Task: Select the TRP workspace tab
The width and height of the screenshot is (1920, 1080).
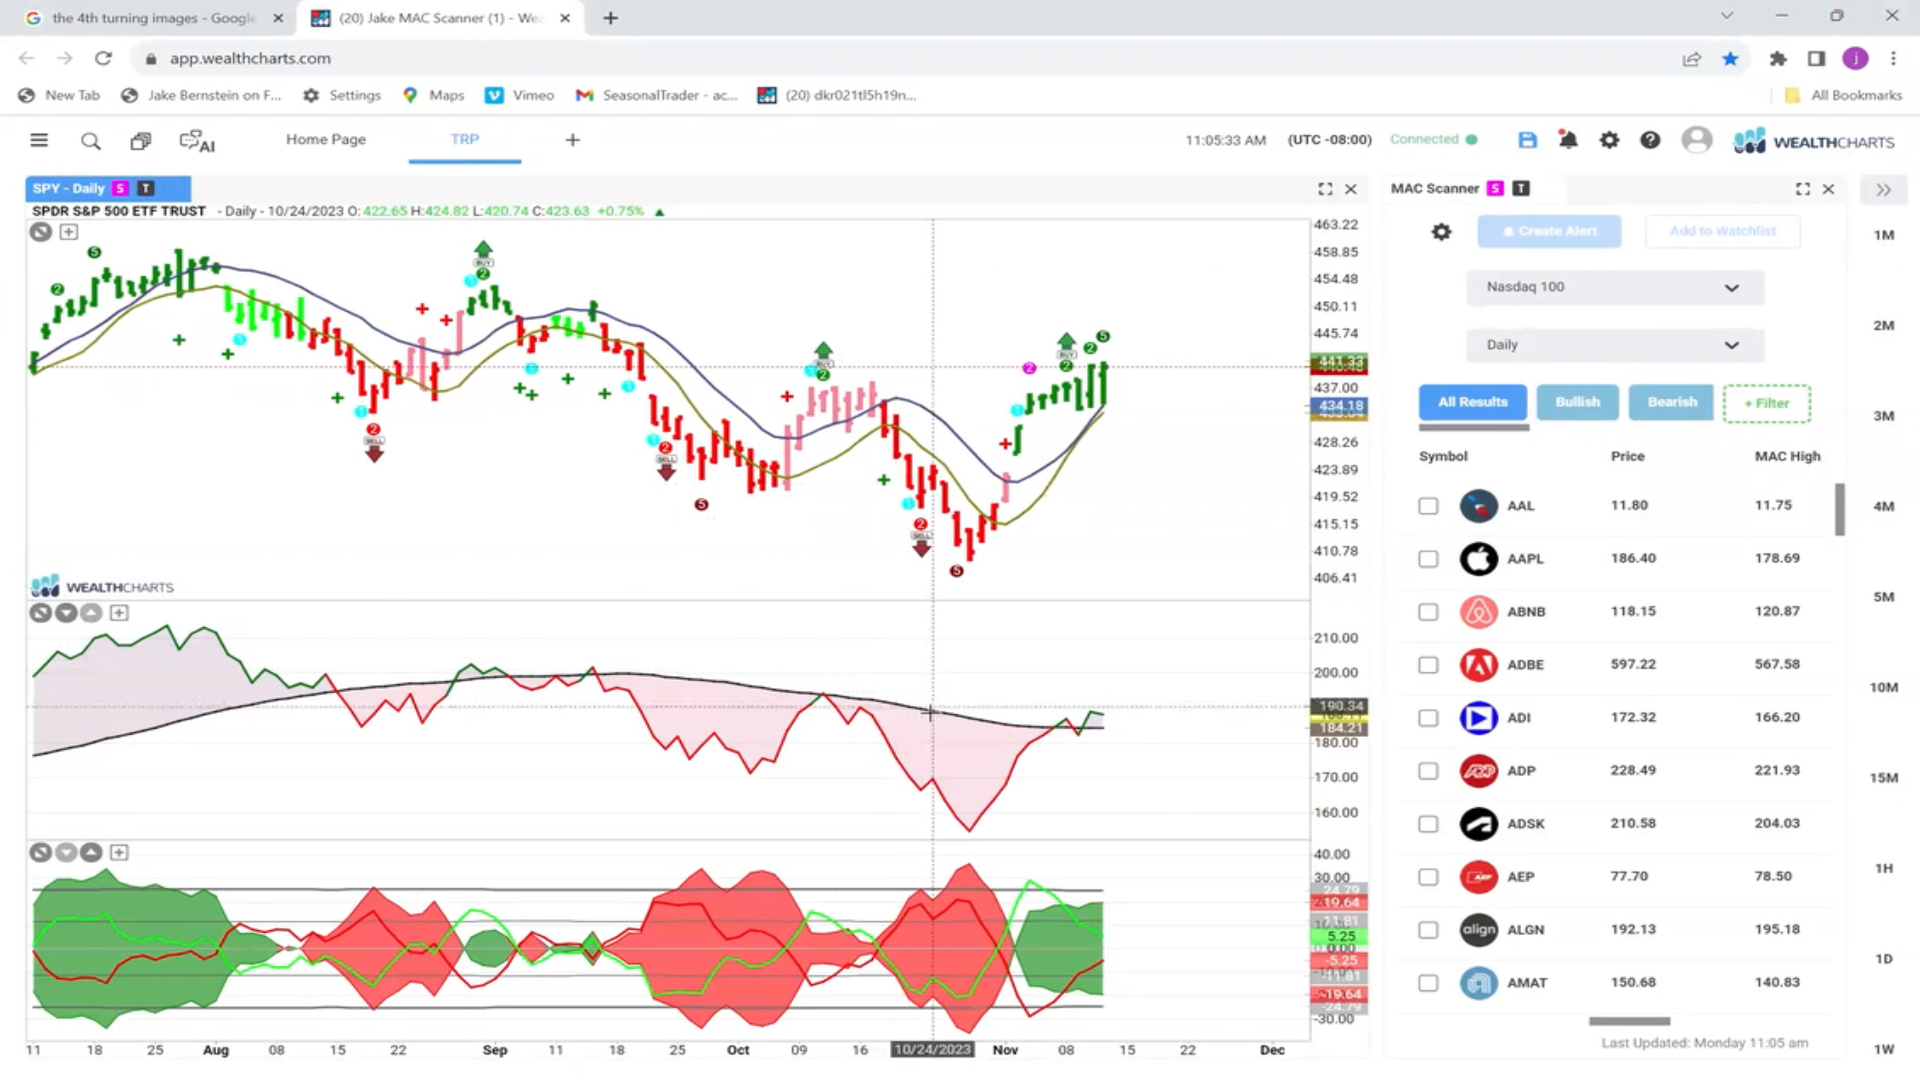Action: click(465, 140)
